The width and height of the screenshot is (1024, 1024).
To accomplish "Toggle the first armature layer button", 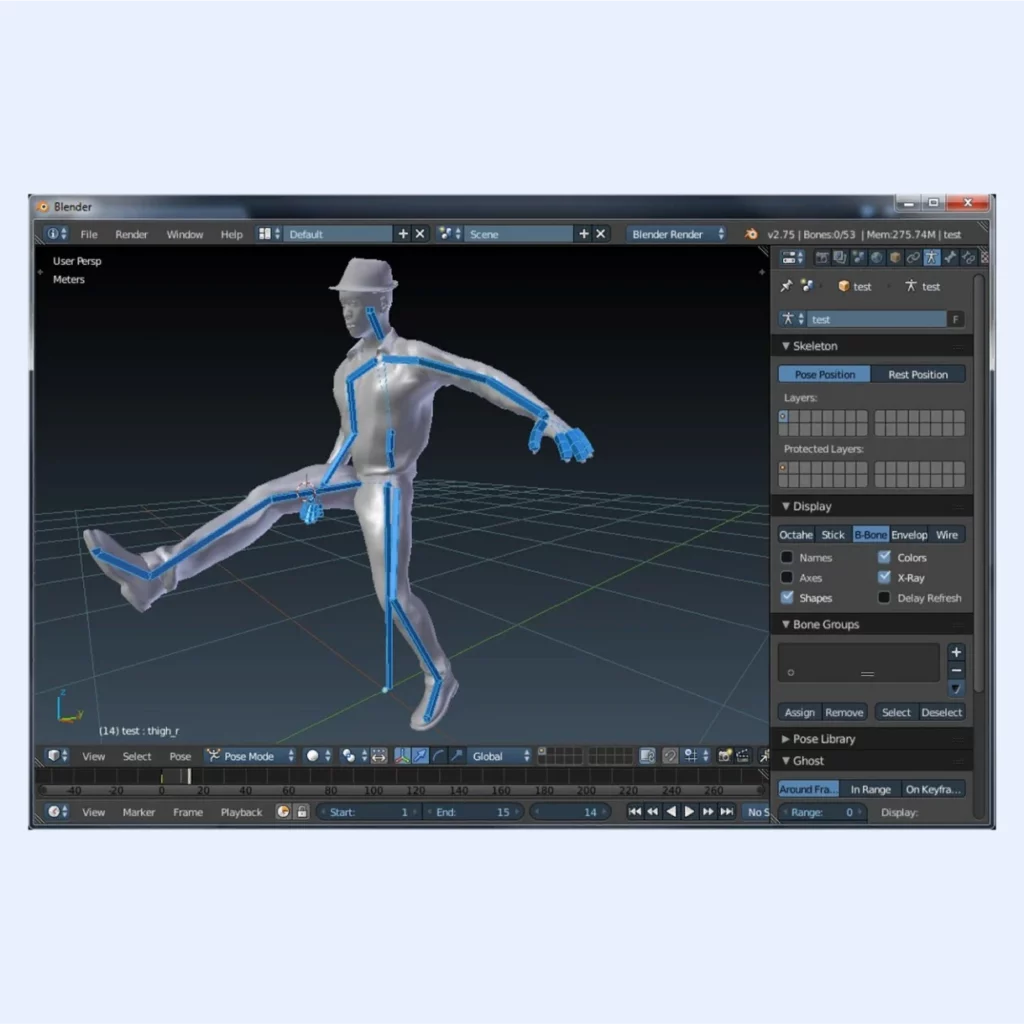I will (x=784, y=417).
